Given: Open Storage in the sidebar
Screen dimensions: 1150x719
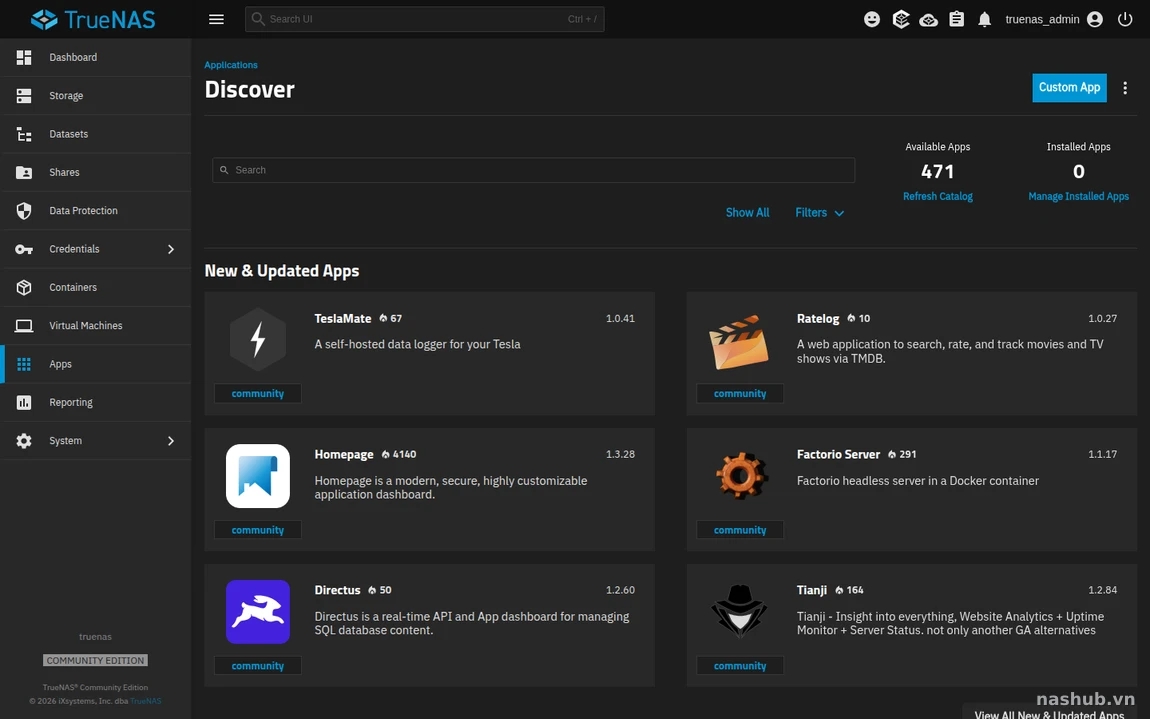Looking at the screenshot, I should [95, 95].
